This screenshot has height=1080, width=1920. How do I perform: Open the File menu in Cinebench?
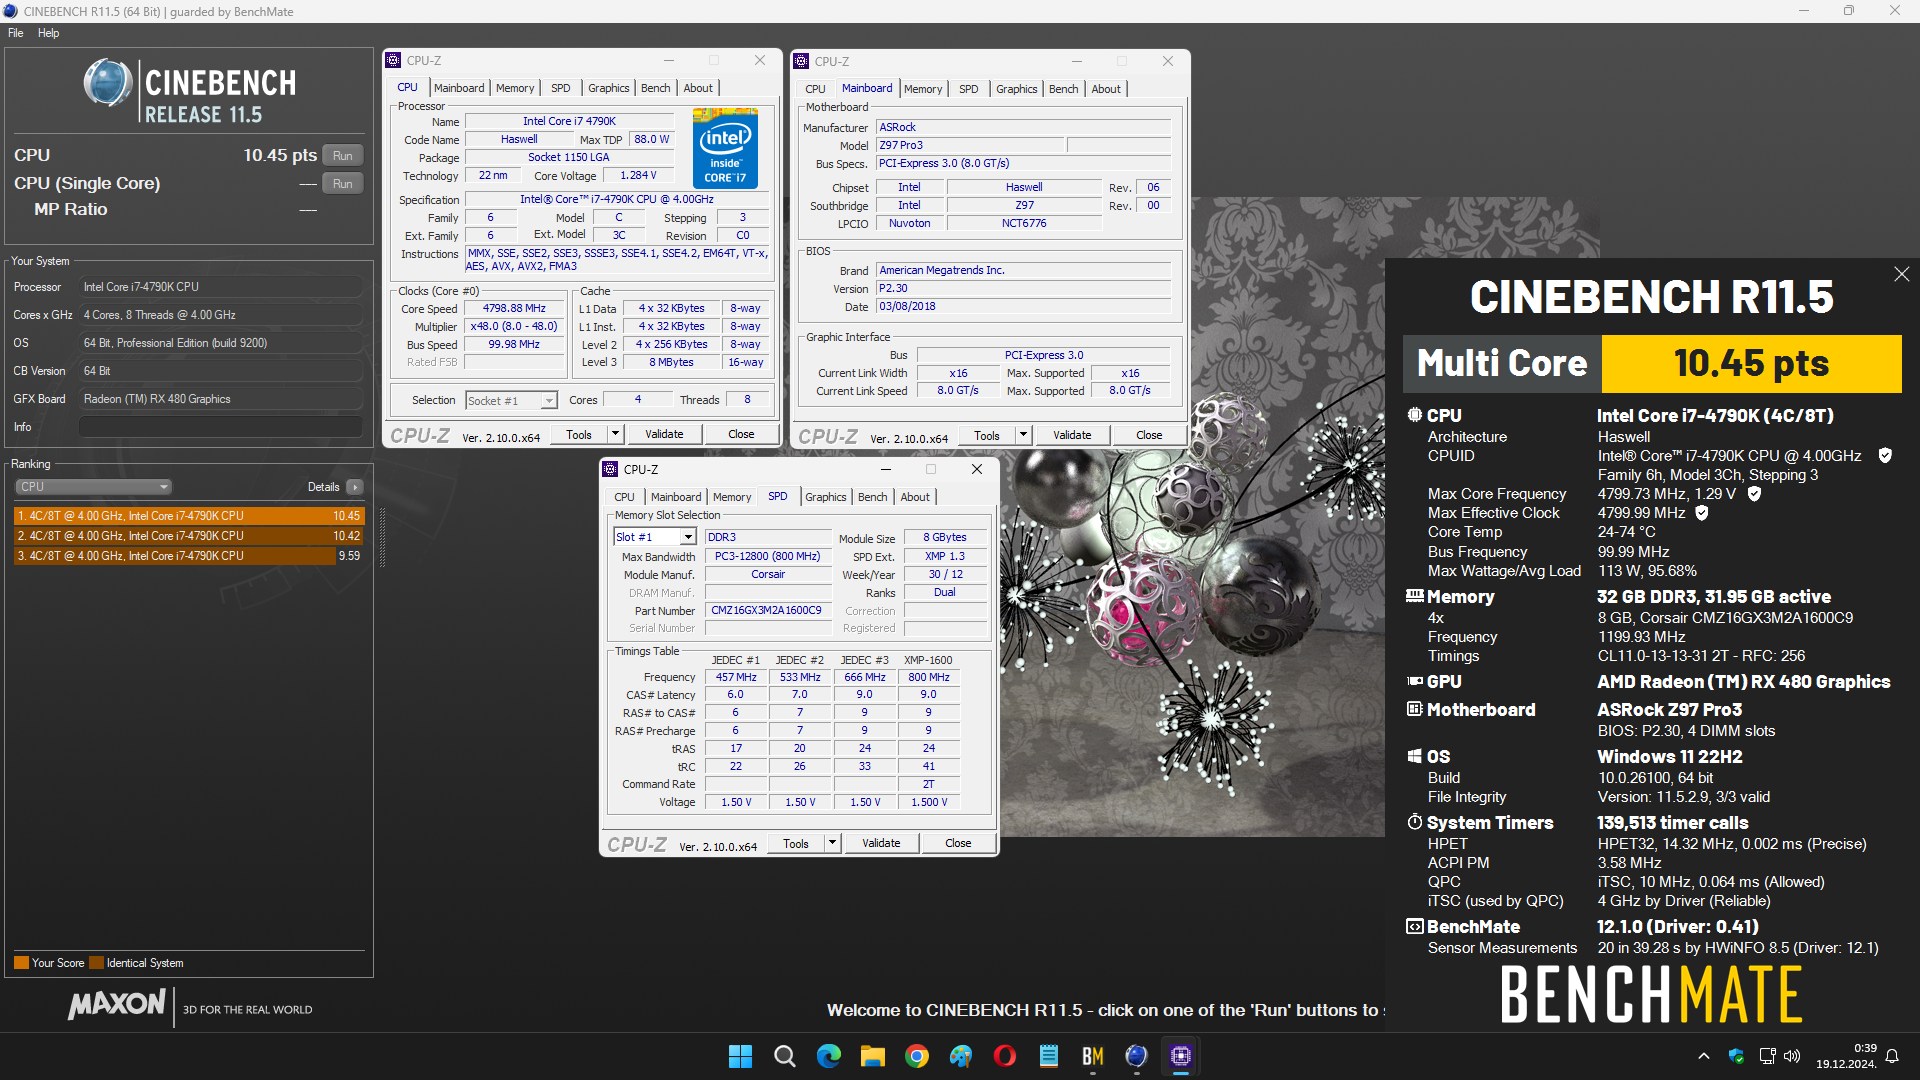(x=16, y=33)
